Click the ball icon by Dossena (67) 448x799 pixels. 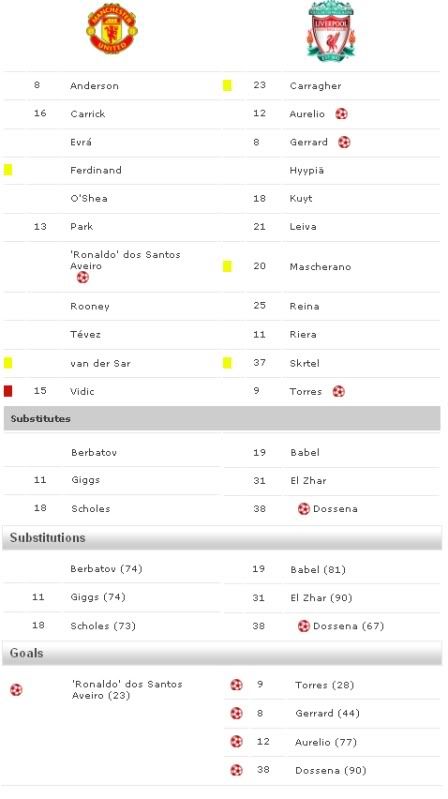(304, 626)
